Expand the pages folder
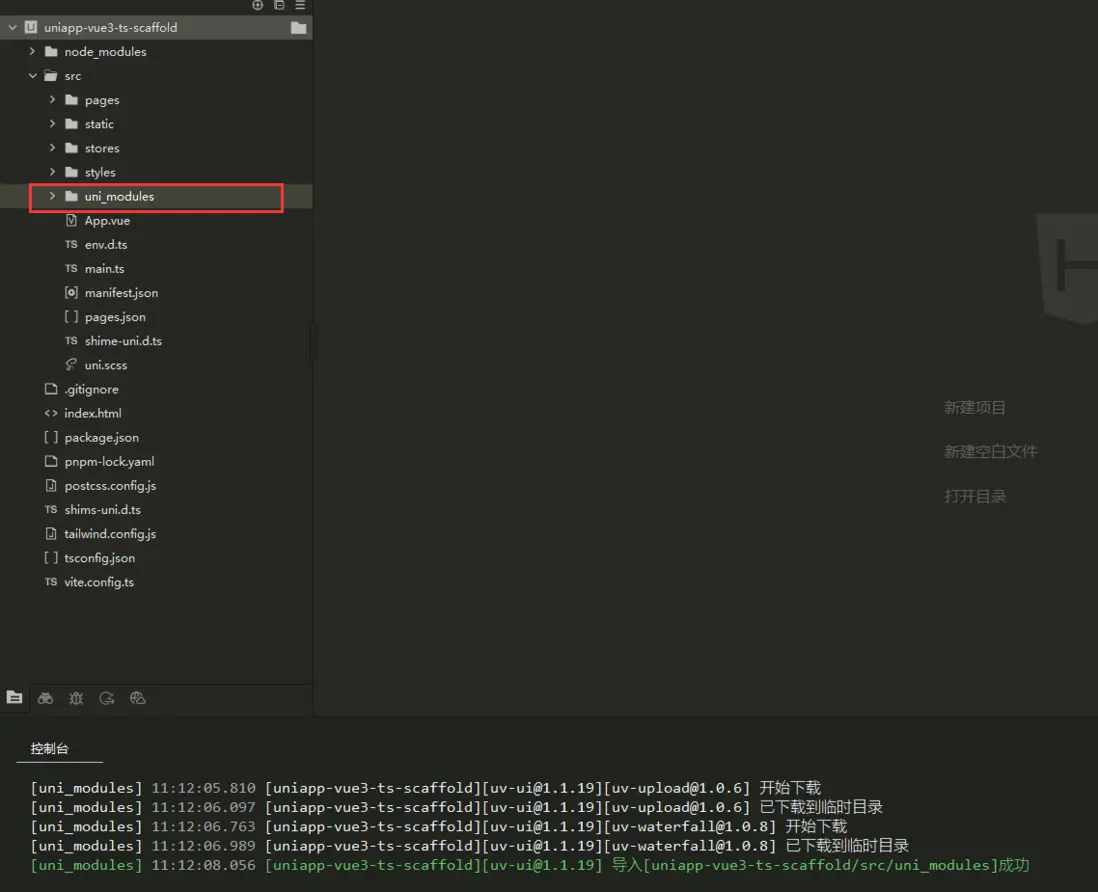 [x=52, y=100]
